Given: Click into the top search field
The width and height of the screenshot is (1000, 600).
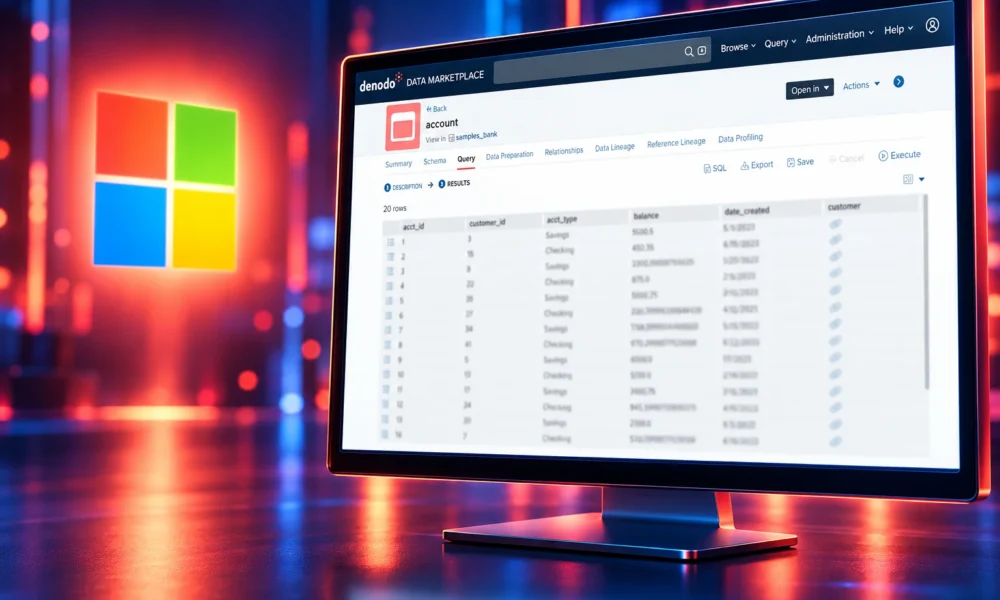Looking at the screenshot, I should [602, 62].
